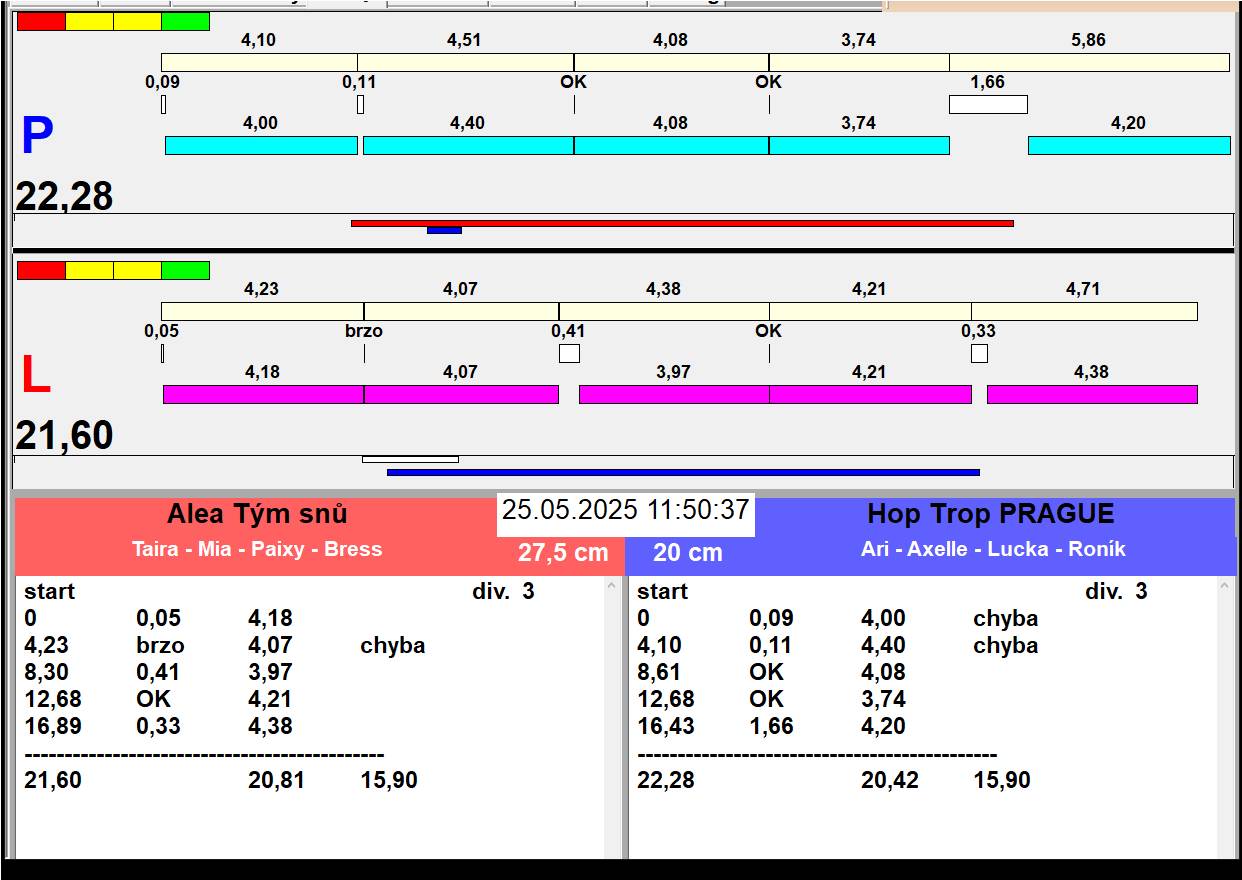Select the magenta 4,18 run bar in lane L
The width and height of the screenshot is (1242, 880).
pos(263,394)
